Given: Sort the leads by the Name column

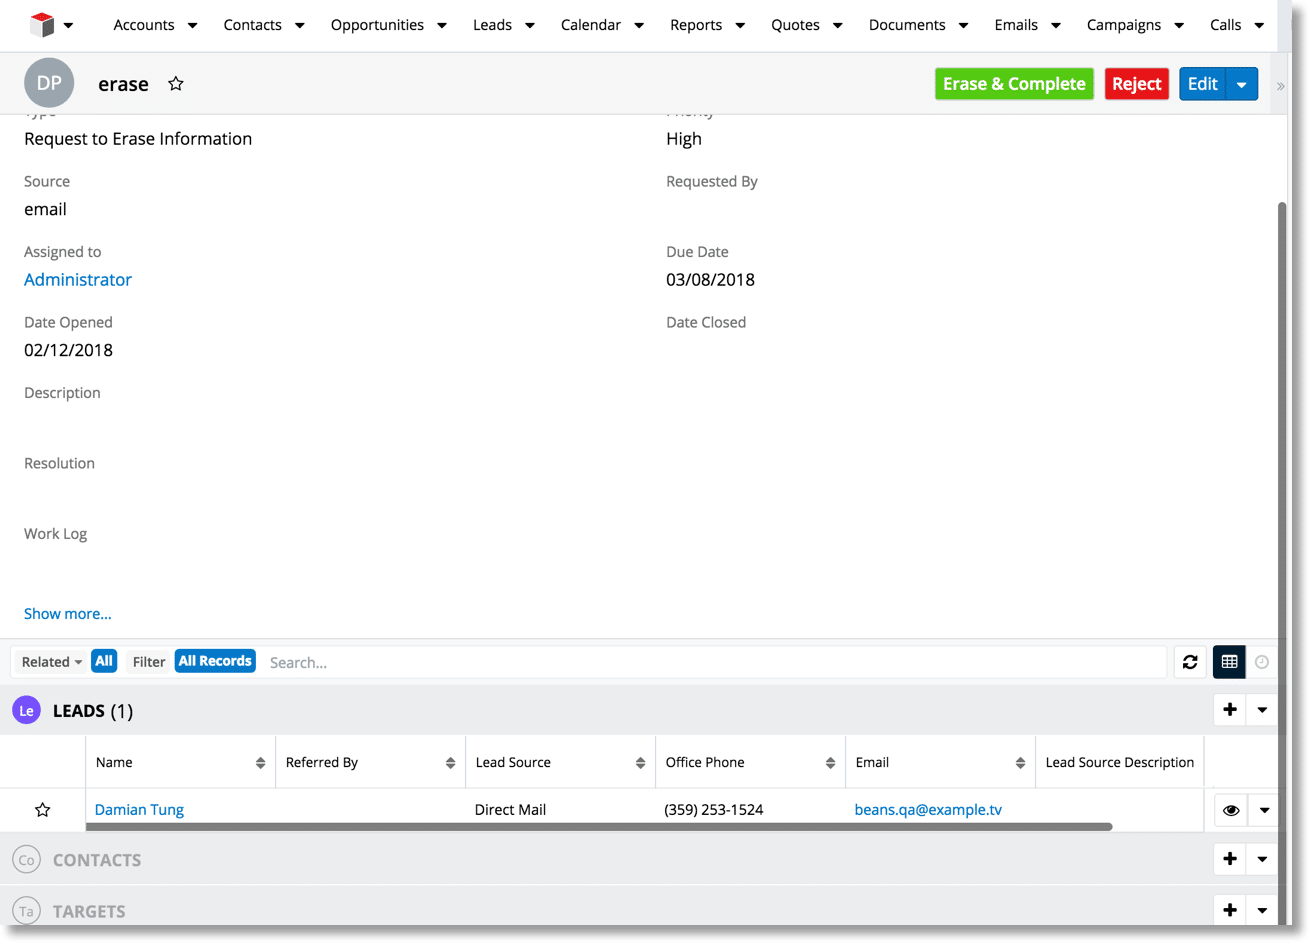Looking at the screenshot, I should click(x=114, y=762).
